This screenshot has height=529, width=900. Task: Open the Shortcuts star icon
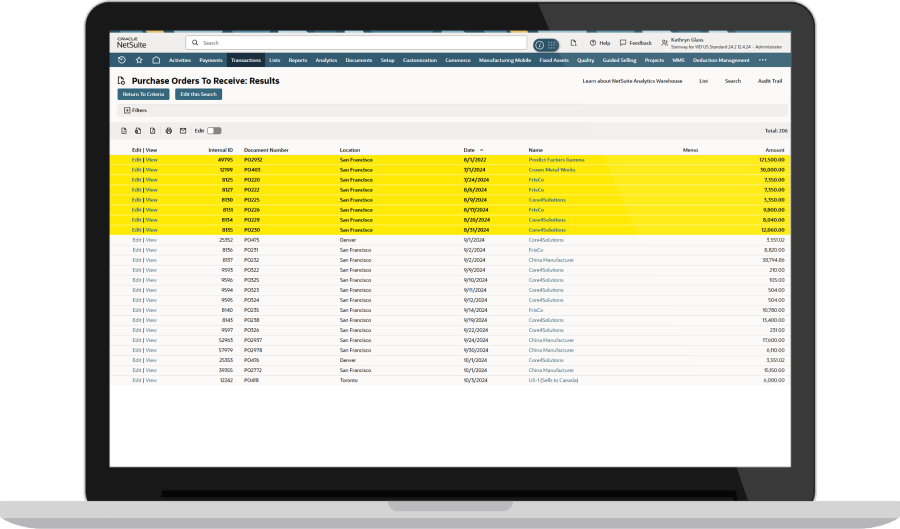[x=139, y=60]
